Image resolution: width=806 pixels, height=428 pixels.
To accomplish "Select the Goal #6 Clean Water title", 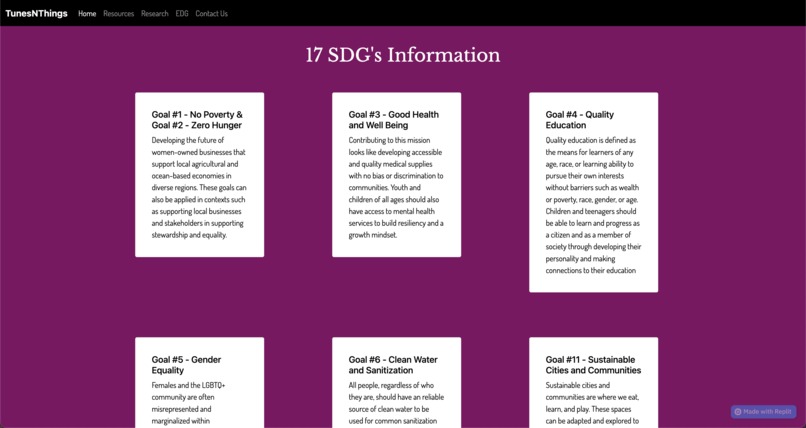I will [x=393, y=365].
